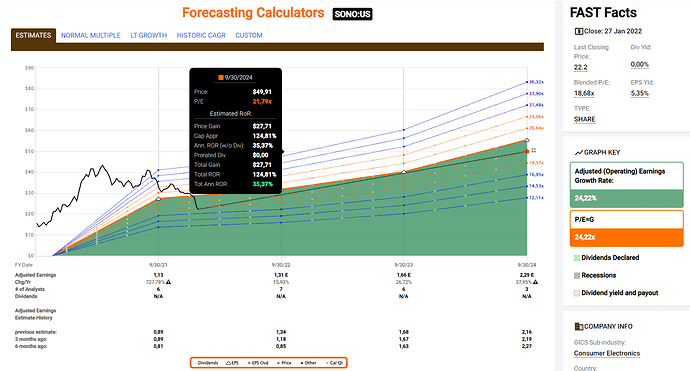Image resolution: width=690 pixels, height=371 pixels.
Task: Click the green 24,22% swatch
Action: 627,198
